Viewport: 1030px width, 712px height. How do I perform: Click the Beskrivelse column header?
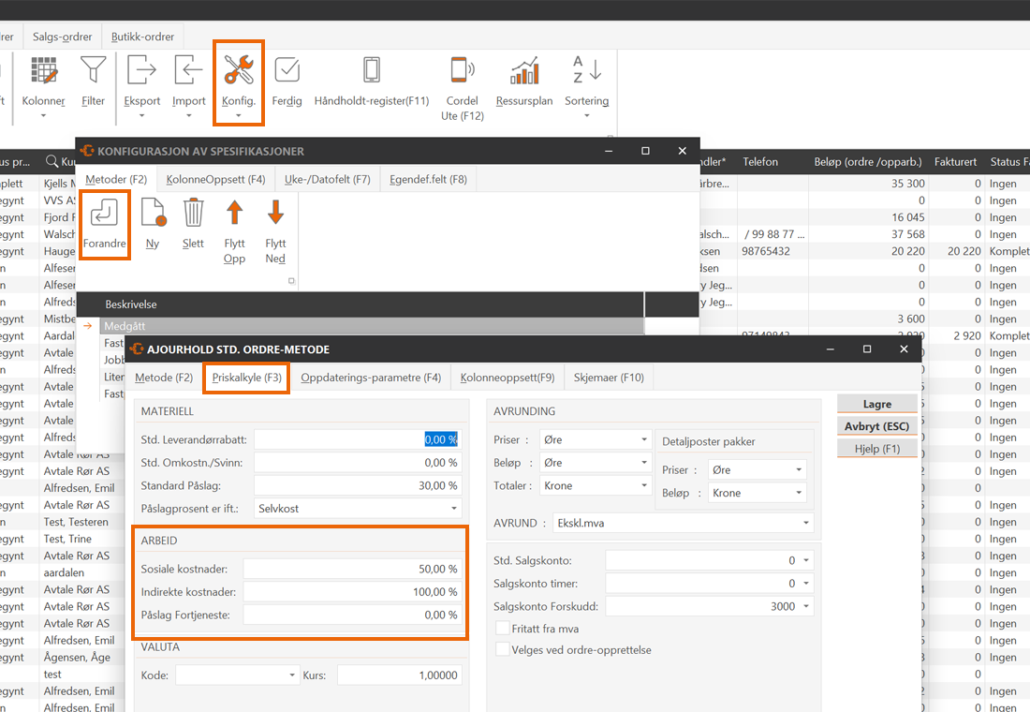click(x=131, y=304)
